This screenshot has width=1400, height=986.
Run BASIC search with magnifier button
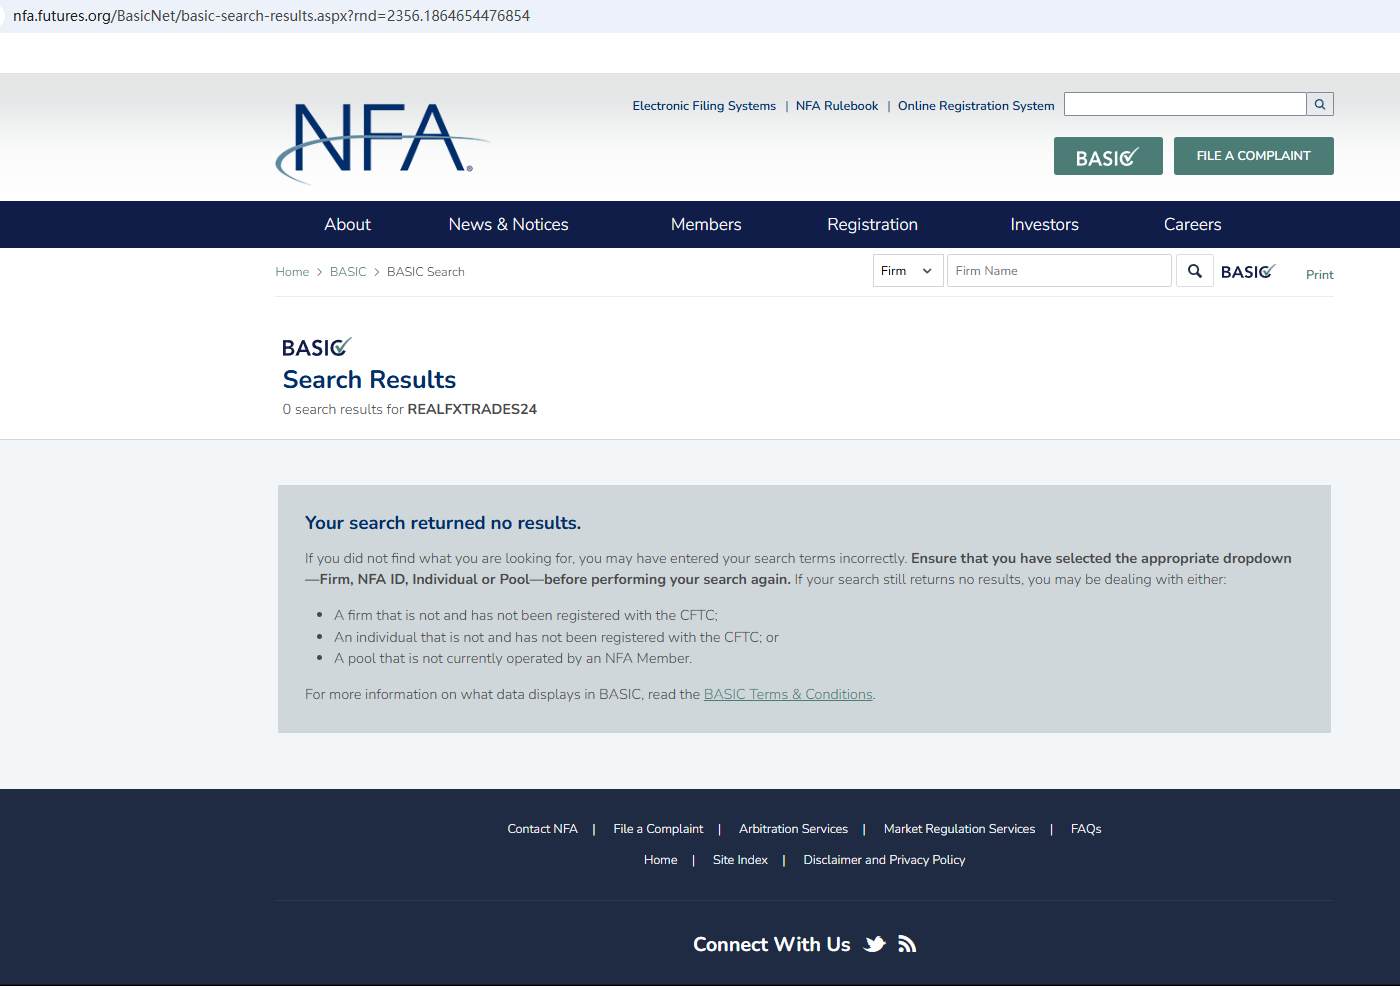pos(1195,271)
